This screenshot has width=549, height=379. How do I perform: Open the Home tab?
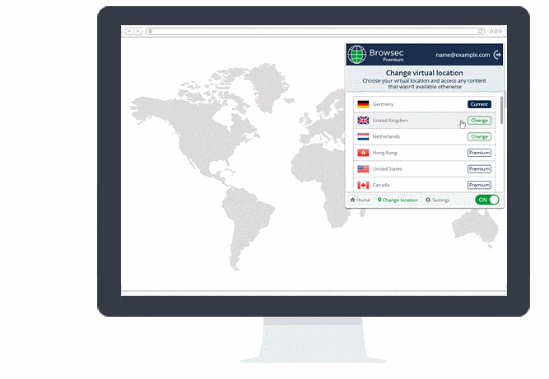click(360, 200)
